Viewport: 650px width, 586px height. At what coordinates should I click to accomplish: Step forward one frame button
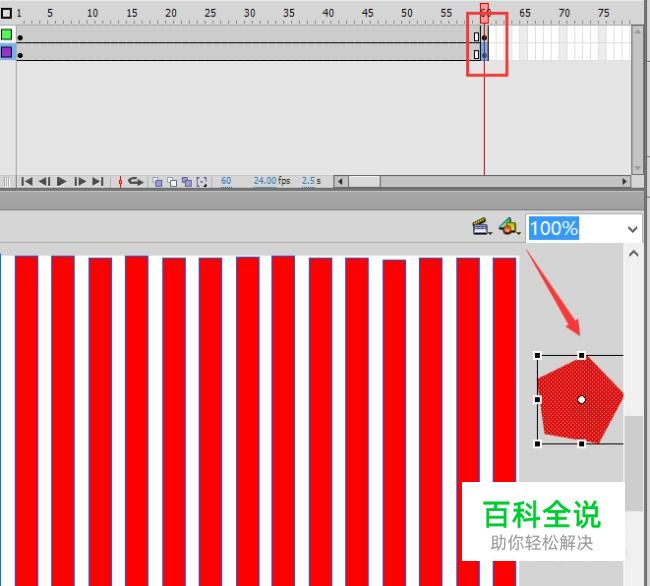click(80, 182)
